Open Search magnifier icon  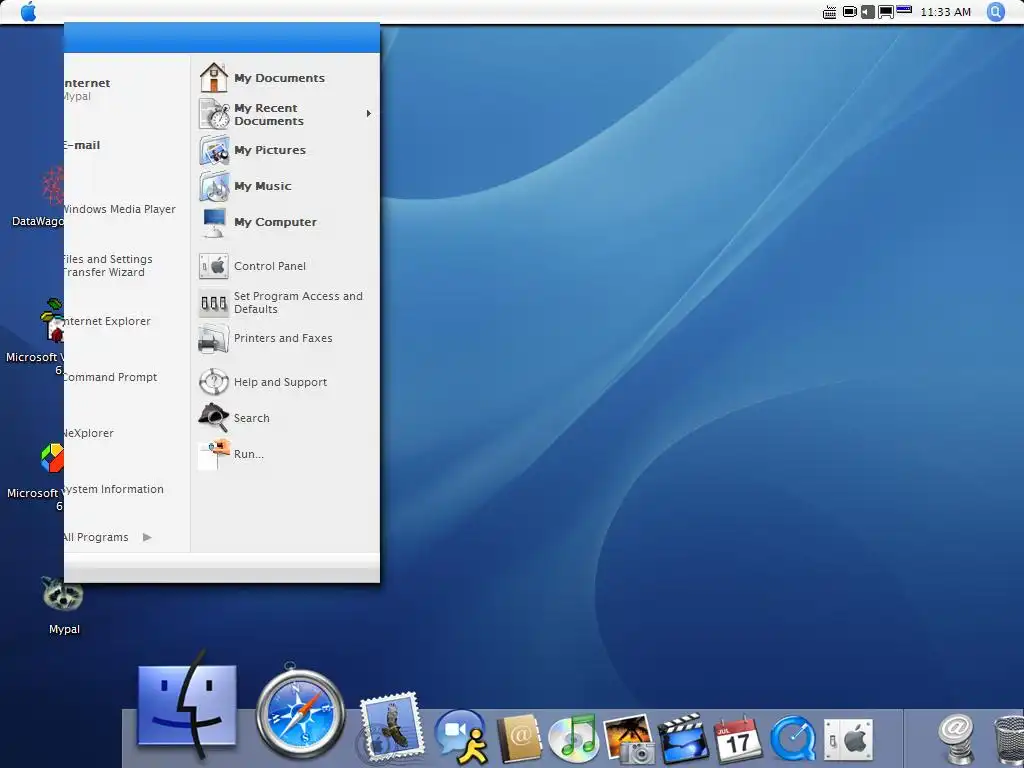click(214, 418)
